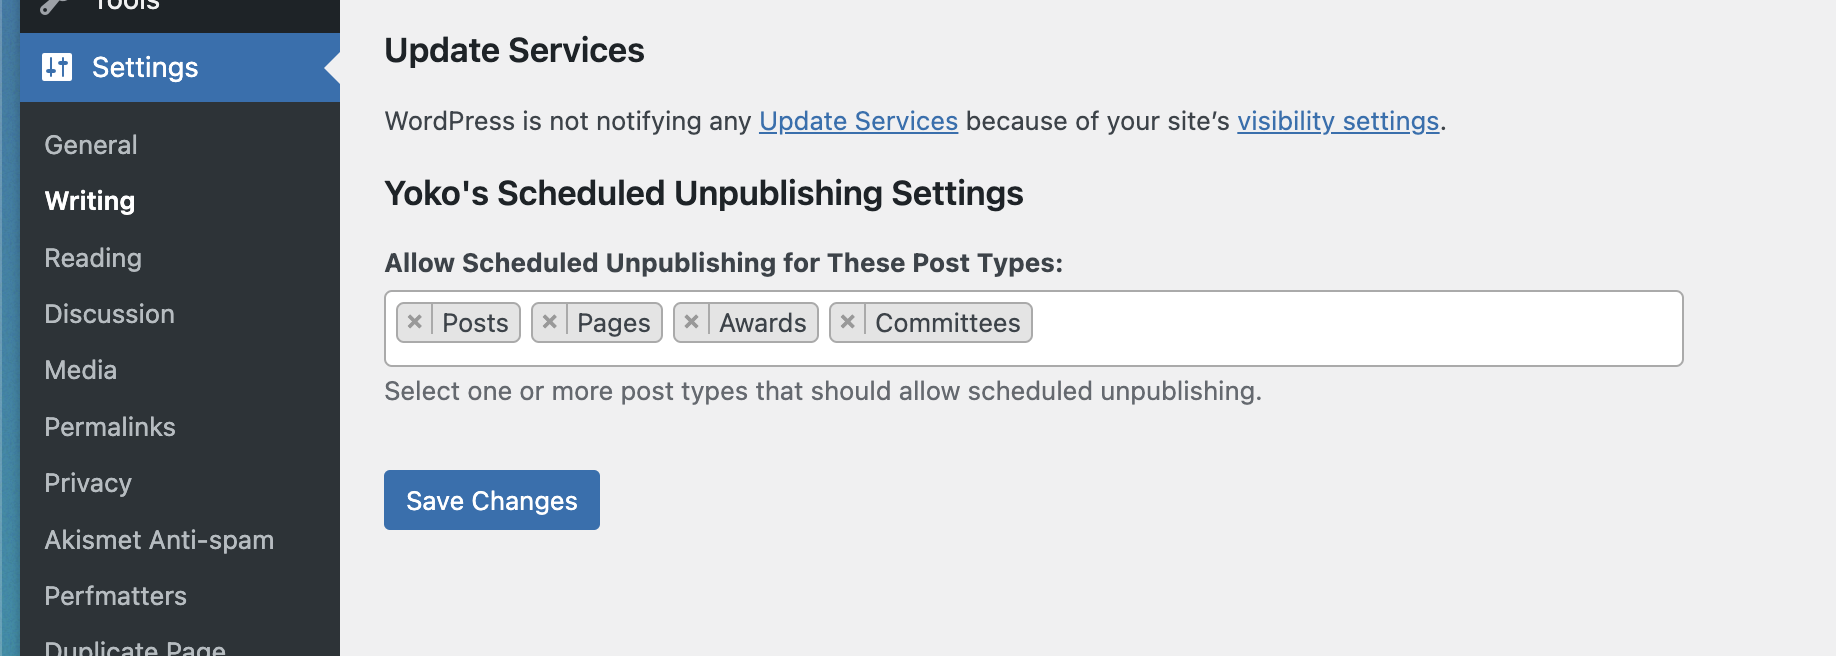Go to Reading settings

[x=93, y=258]
